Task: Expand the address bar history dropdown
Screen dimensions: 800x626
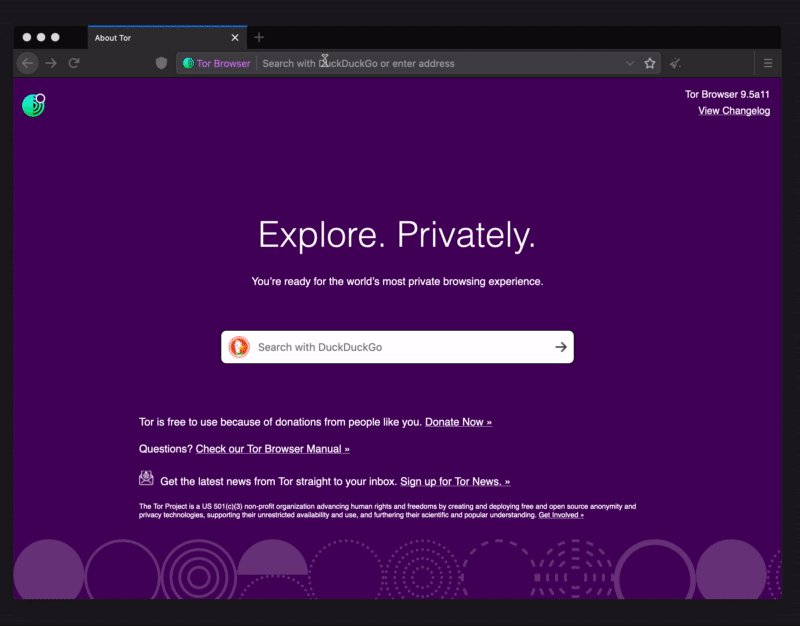Action: (x=630, y=63)
